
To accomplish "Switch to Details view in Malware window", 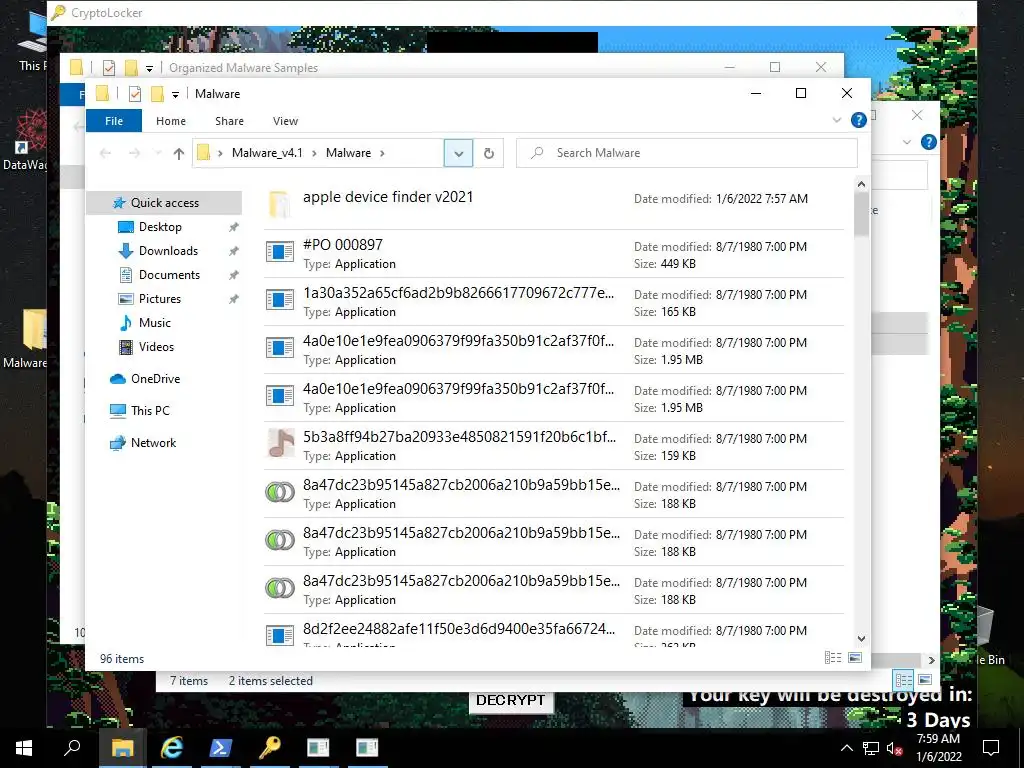I will click(833, 658).
